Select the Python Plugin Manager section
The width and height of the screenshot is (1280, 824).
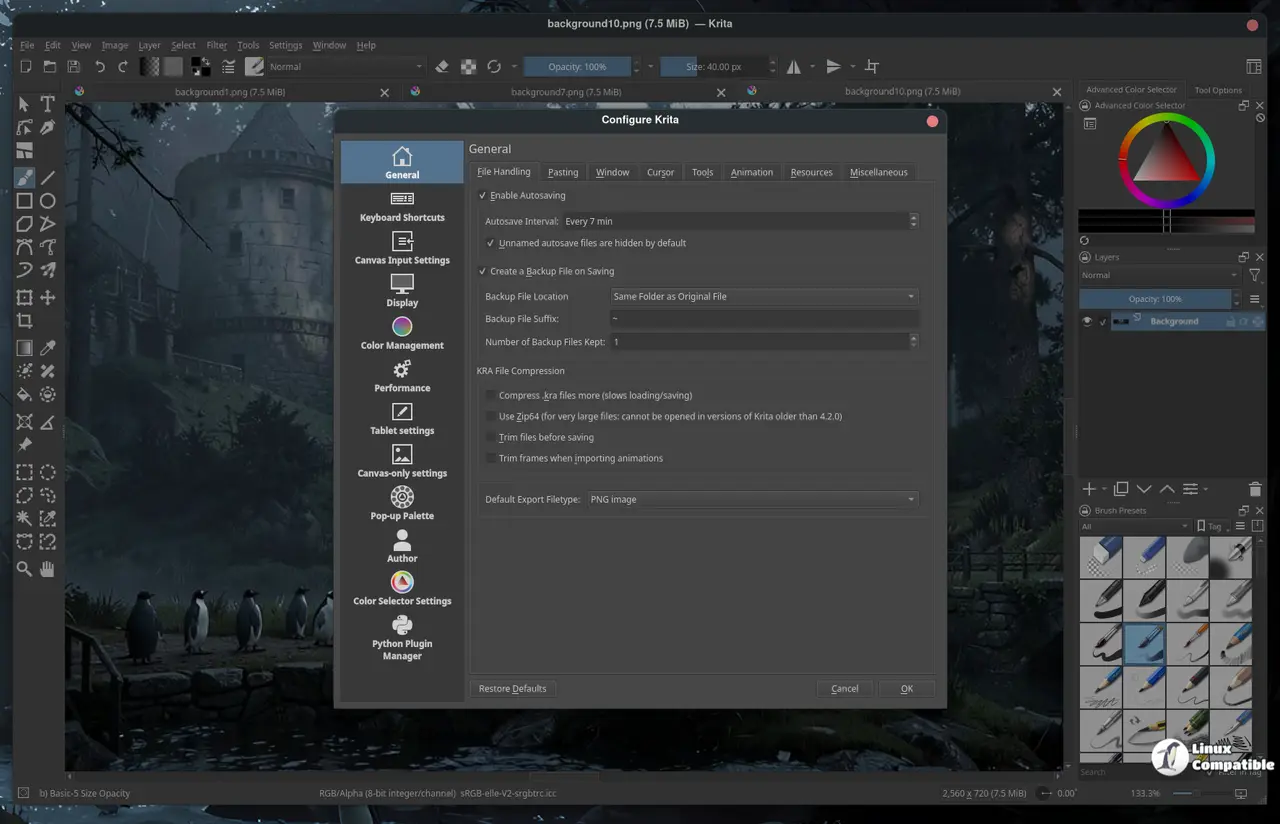[x=402, y=636]
